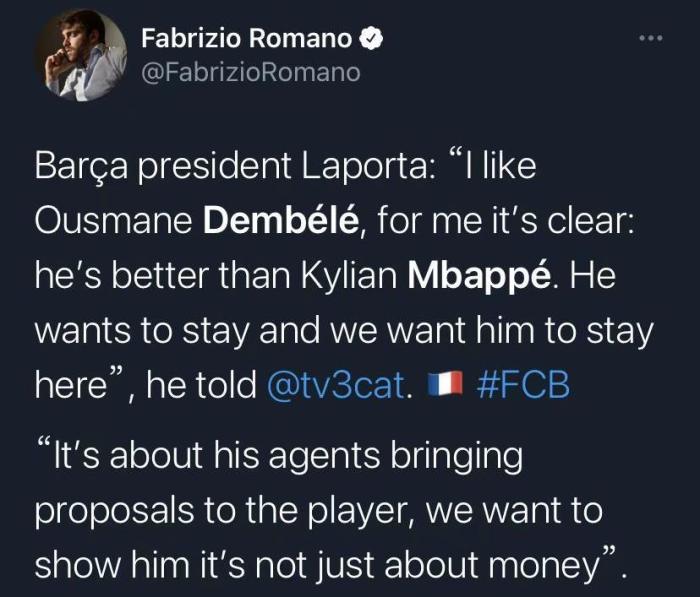The image size is (700, 597).
Task: Open the @FabrizioRomano handle link
Action: 250,72
